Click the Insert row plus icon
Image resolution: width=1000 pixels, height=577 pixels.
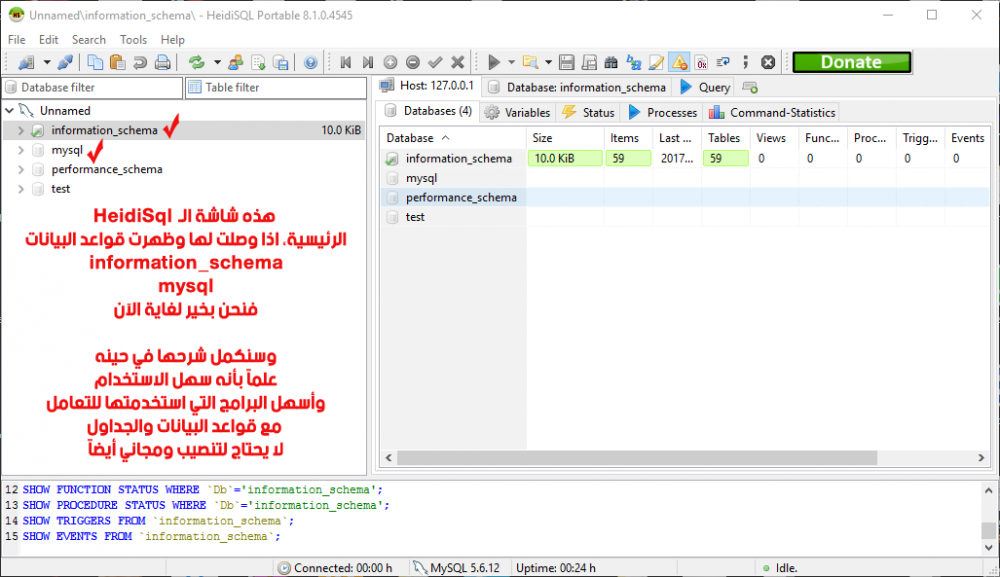pyautogui.click(x=390, y=62)
